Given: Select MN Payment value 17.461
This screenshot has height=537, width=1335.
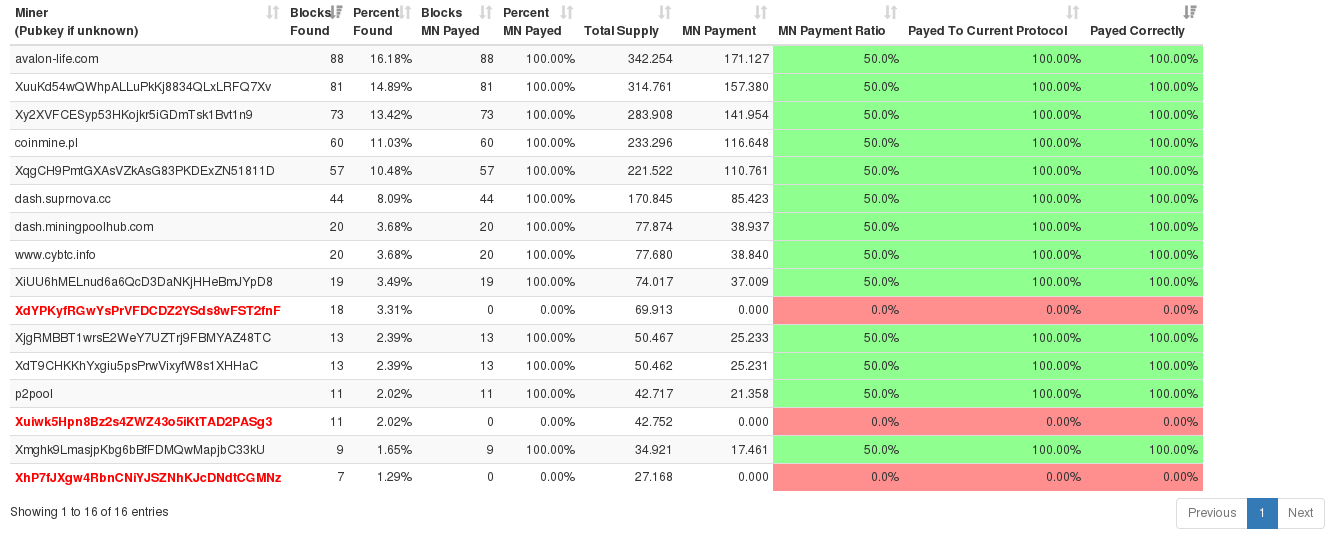Looking at the screenshot, I should pos(749,450).
